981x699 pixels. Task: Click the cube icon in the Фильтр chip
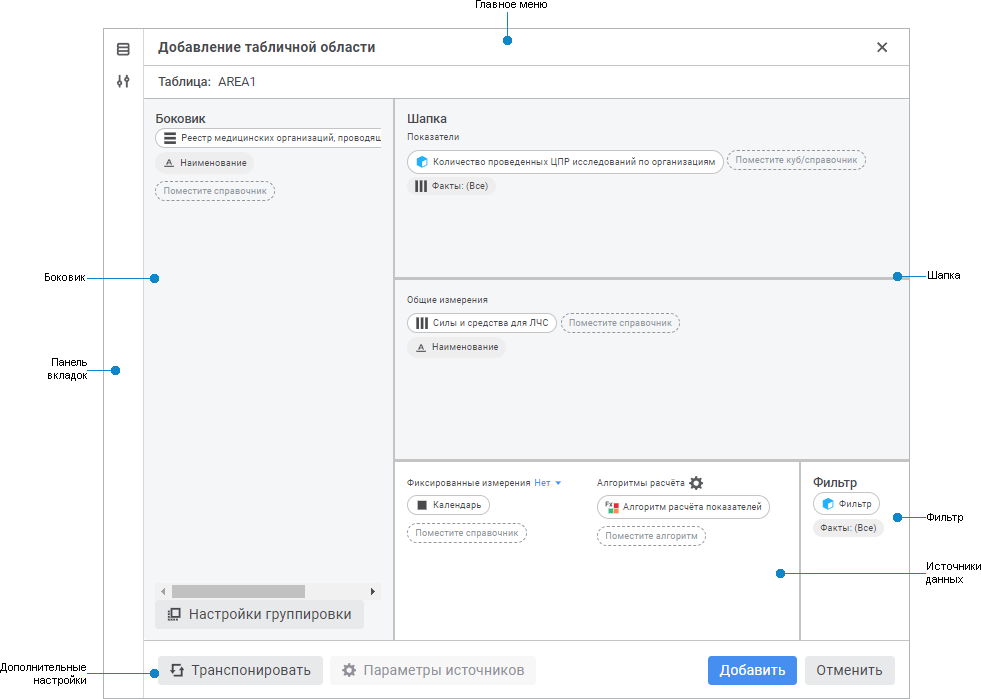pos(828,504)
